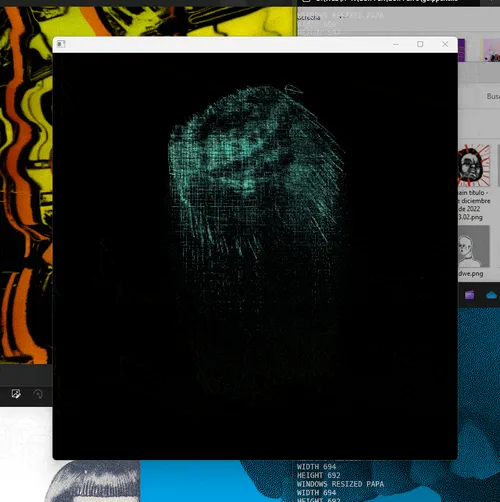Maximize the point cloud render window
The image size is (500, 502).
(420, 44)
